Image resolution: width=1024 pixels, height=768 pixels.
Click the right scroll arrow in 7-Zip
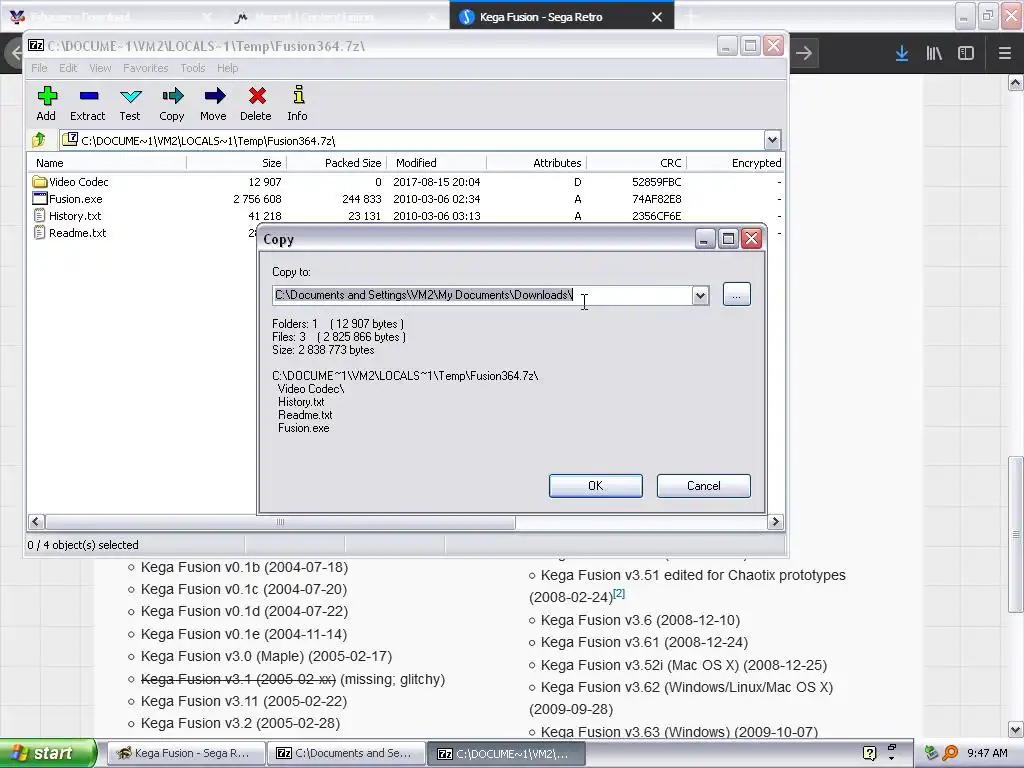tap(775, 522)
